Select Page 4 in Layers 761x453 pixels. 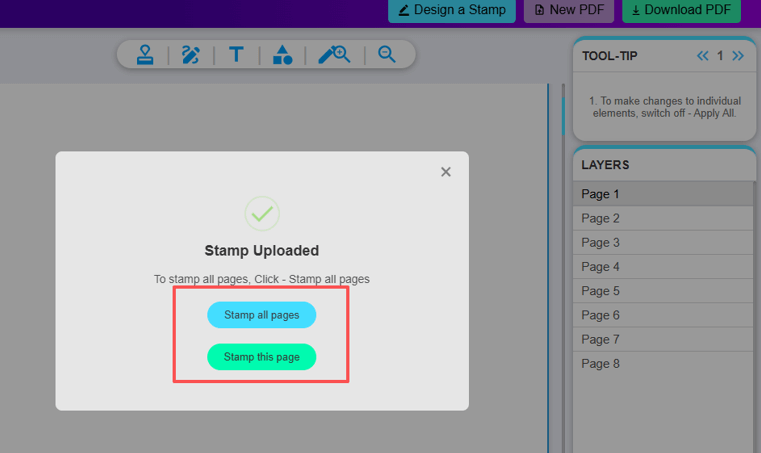pyautogui.click(x=663, y=267)
